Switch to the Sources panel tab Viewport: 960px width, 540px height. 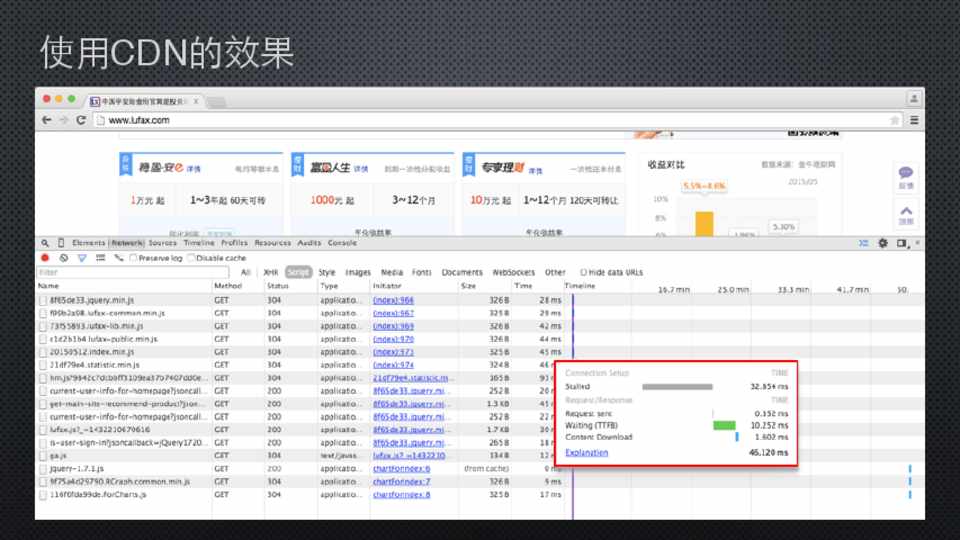tap(162, 243)
